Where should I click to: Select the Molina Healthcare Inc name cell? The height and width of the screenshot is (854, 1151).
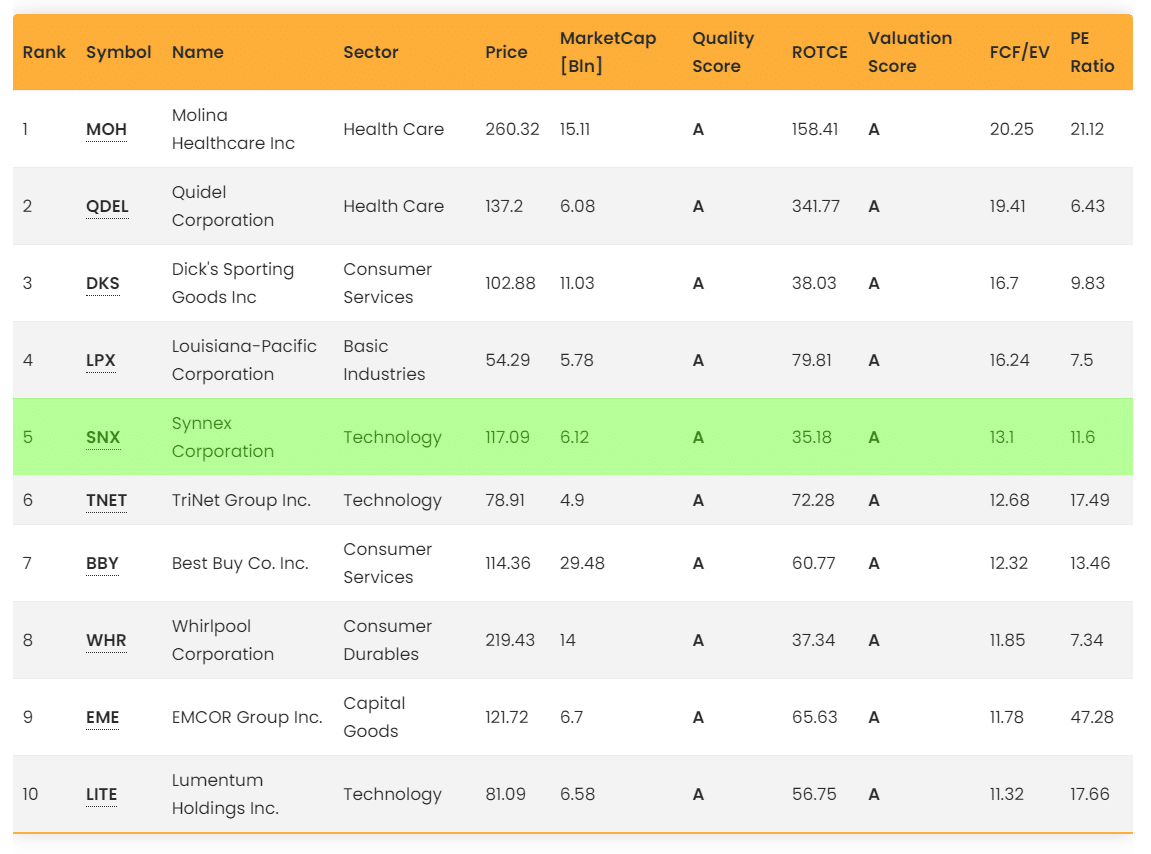233,129
